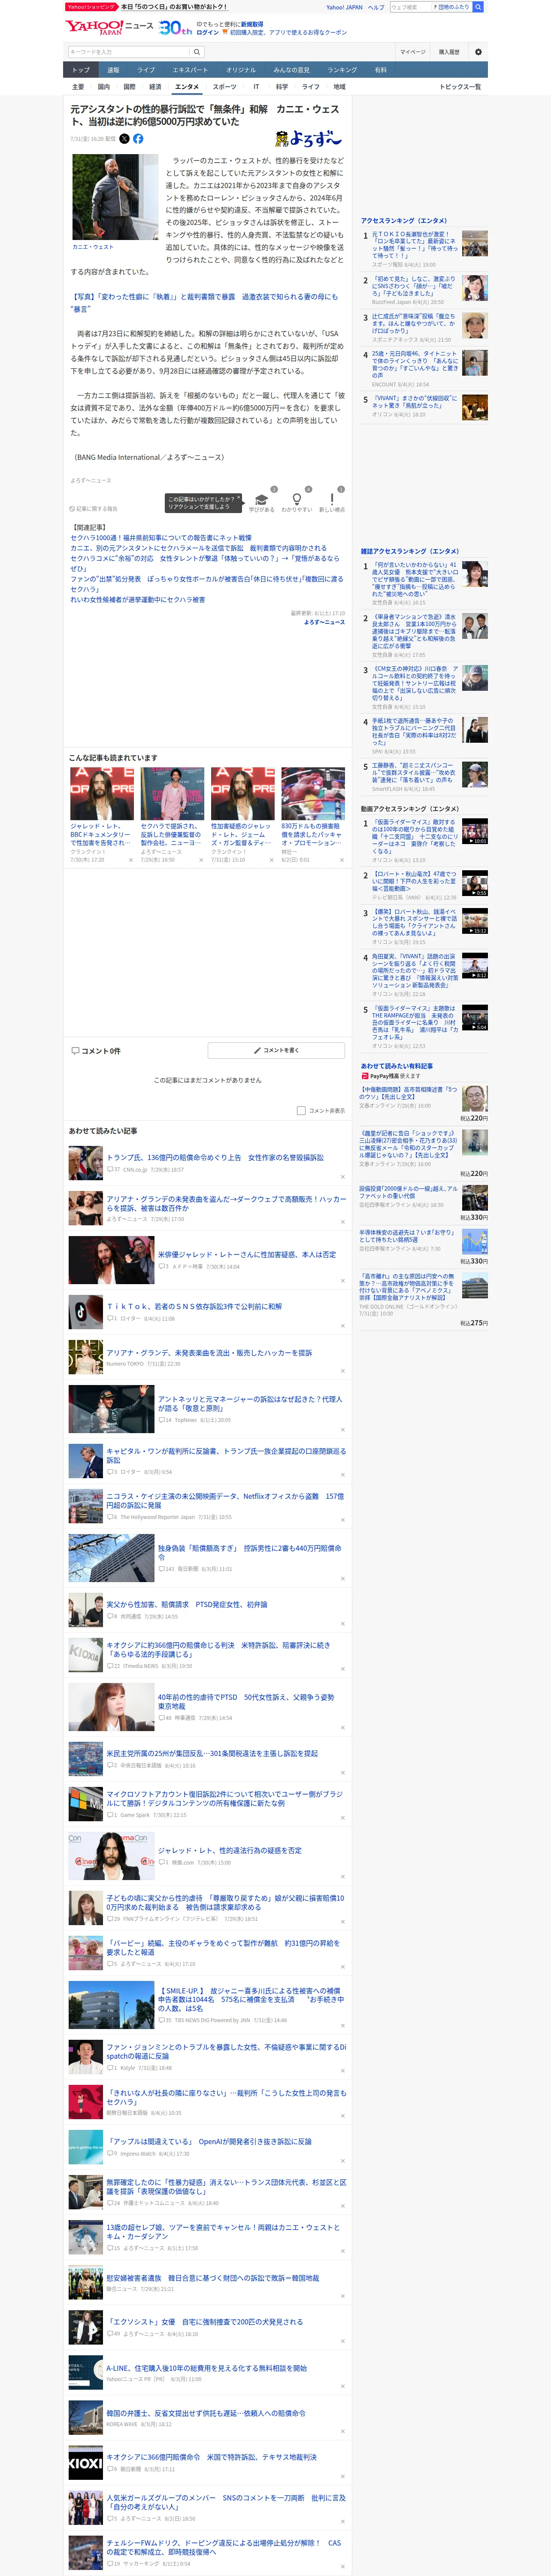Open the アリアナ・グランデの未発表曲を盗んだ article
The image size is (551, 2576).
pyautogui.click(x=226, y=1203)
